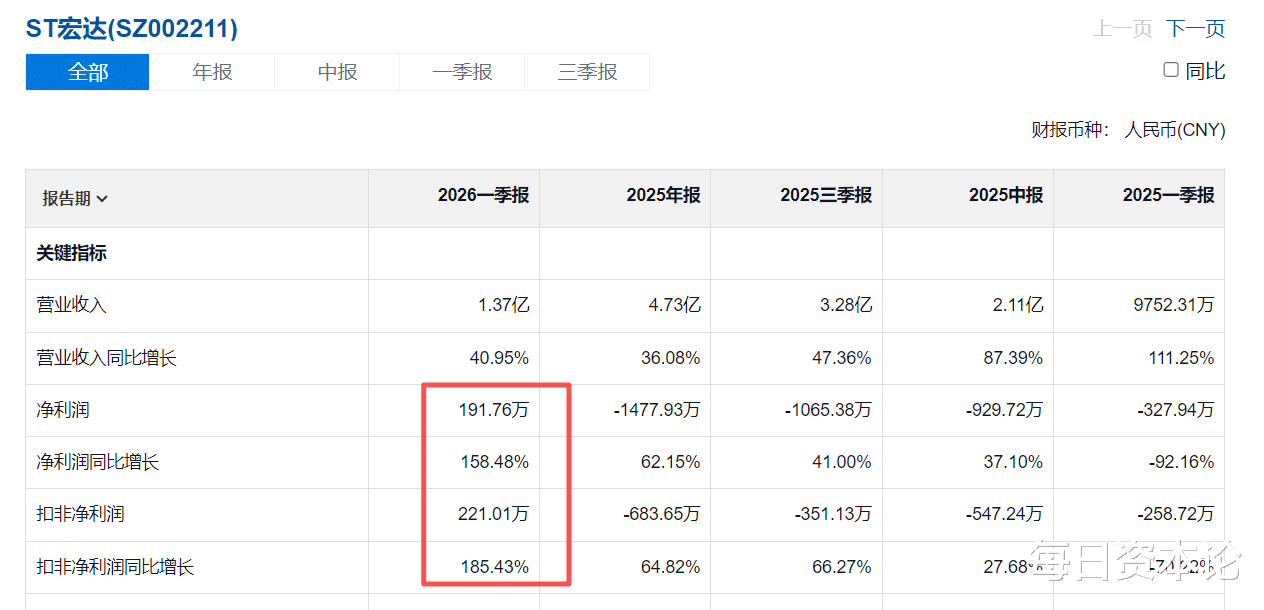The width and height of the screenshot is (1264, 610).
Task: Open the 一季报 tab
Action: pyautogui.click(x=462, y=72)
